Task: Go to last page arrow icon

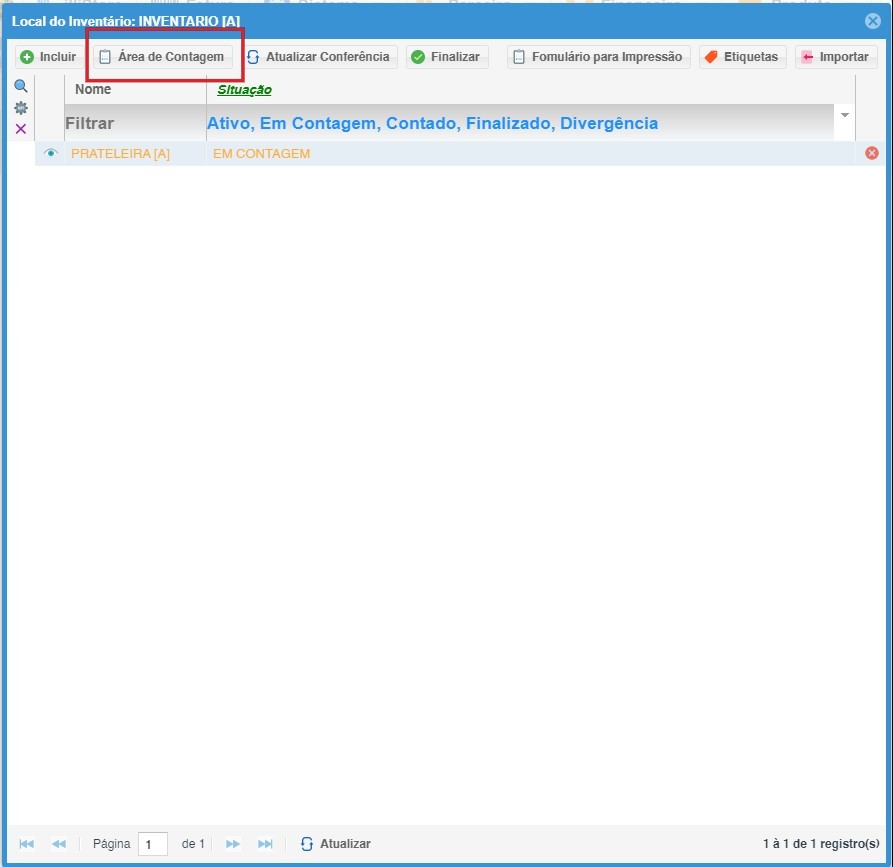Action: point(265,844)
